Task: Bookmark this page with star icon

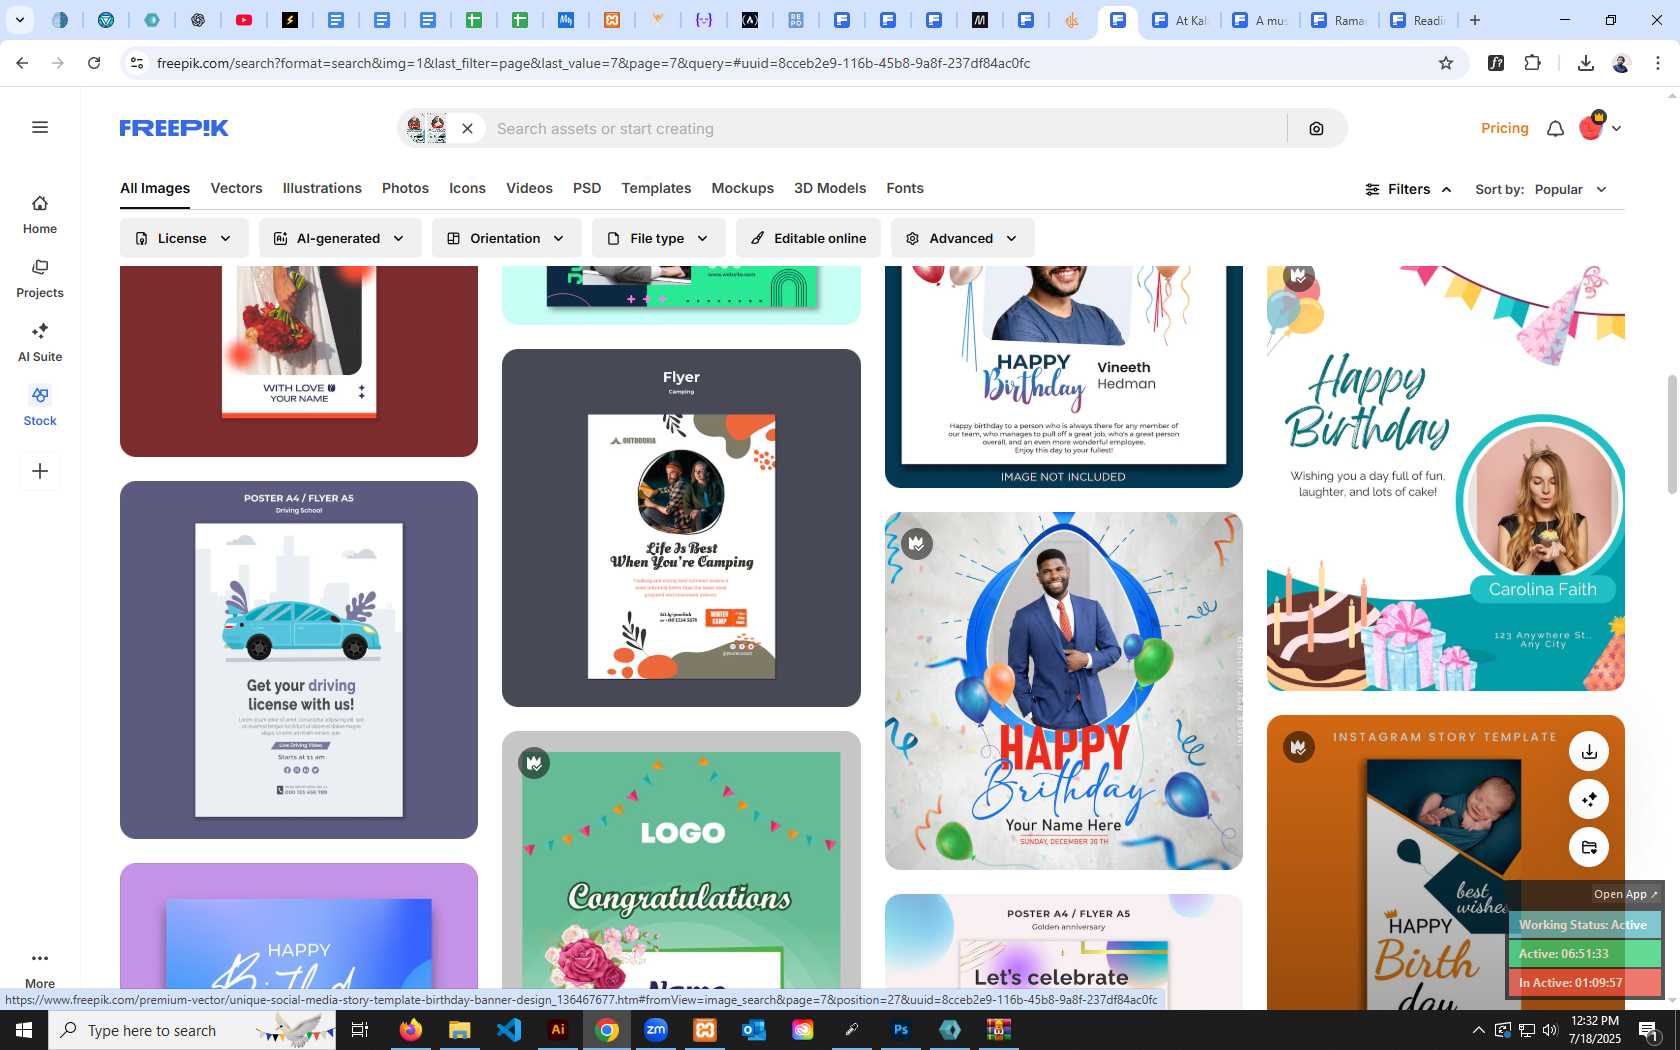Action: click(1445, 63)
